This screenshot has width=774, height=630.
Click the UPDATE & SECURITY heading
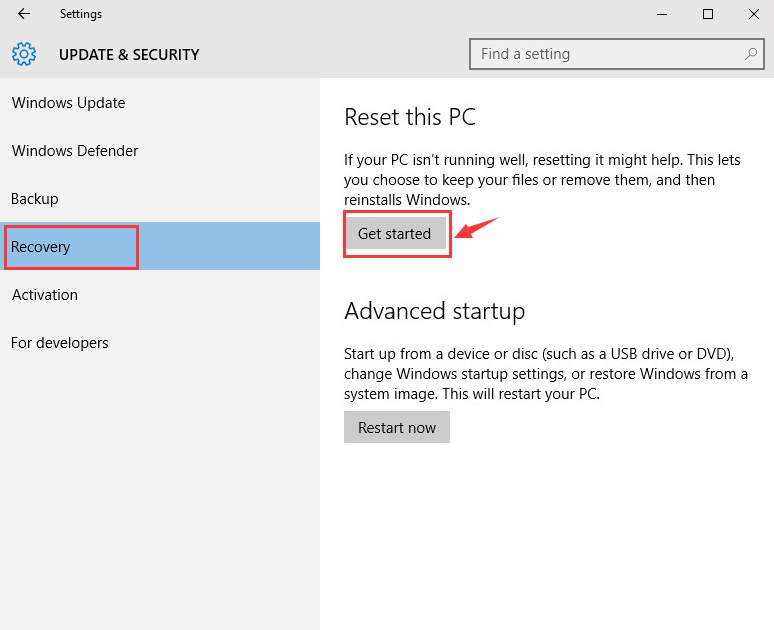pyautogui.click(x=129, y=54)
